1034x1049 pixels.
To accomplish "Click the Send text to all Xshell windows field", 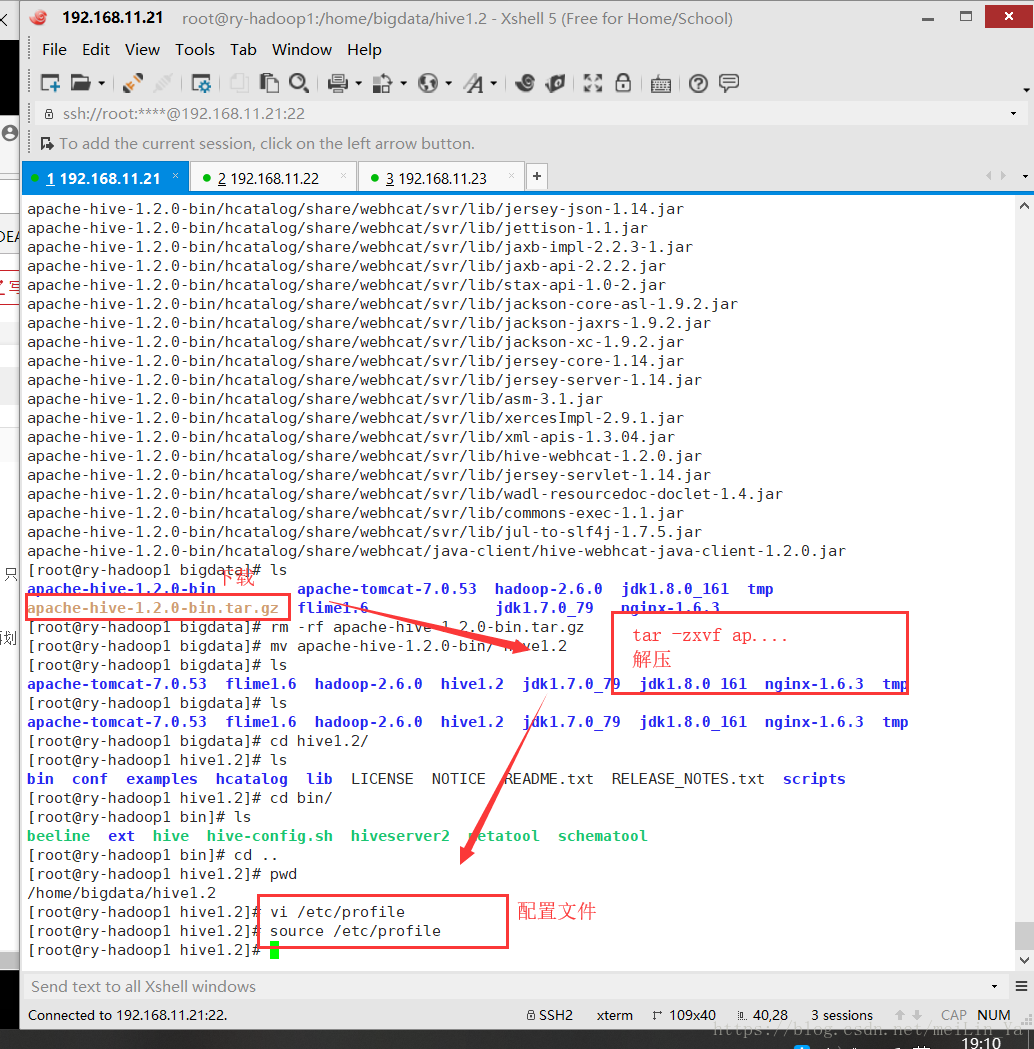I will pos(505,986).
